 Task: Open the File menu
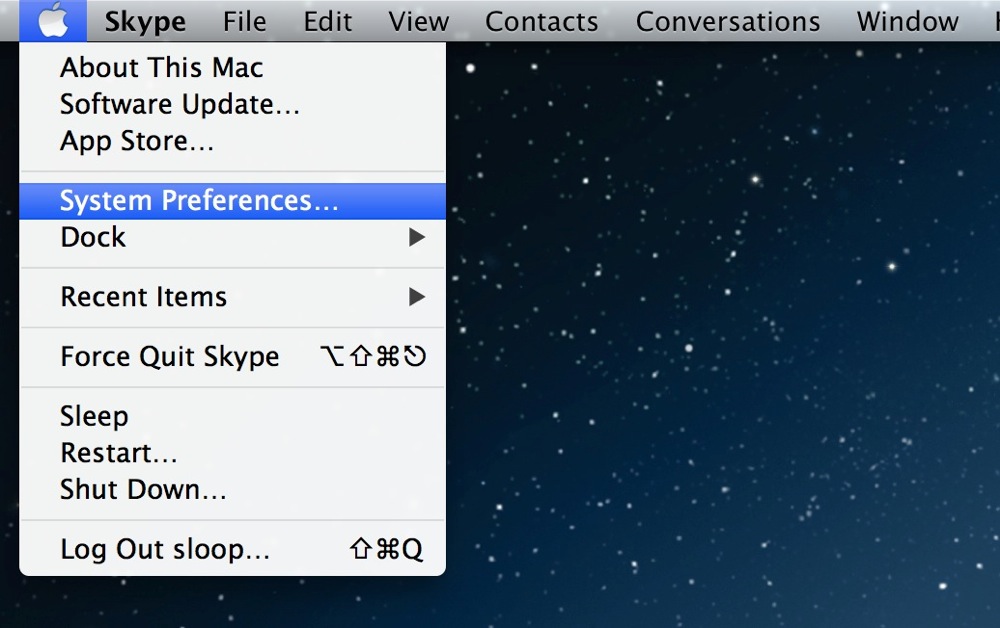[244, 22]
